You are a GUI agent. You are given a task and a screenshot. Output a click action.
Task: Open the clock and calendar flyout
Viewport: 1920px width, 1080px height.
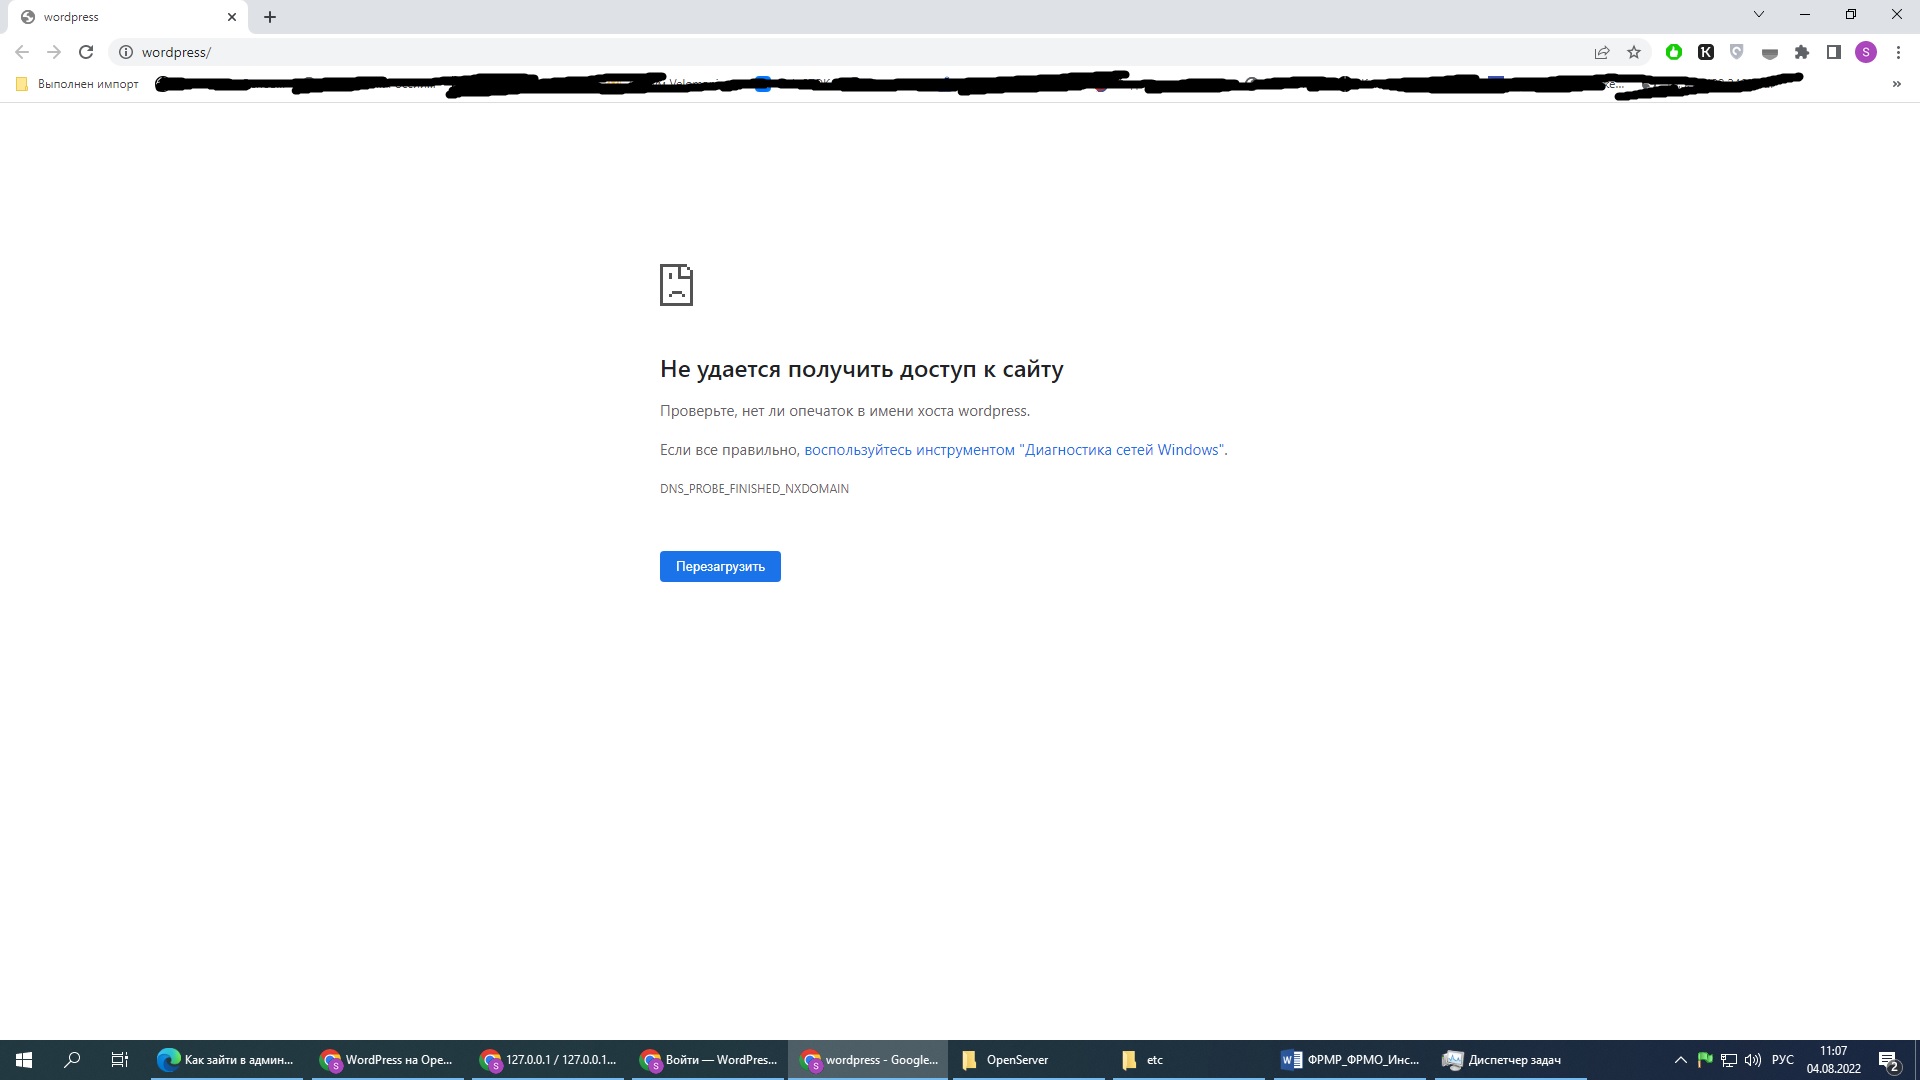1833,1060
